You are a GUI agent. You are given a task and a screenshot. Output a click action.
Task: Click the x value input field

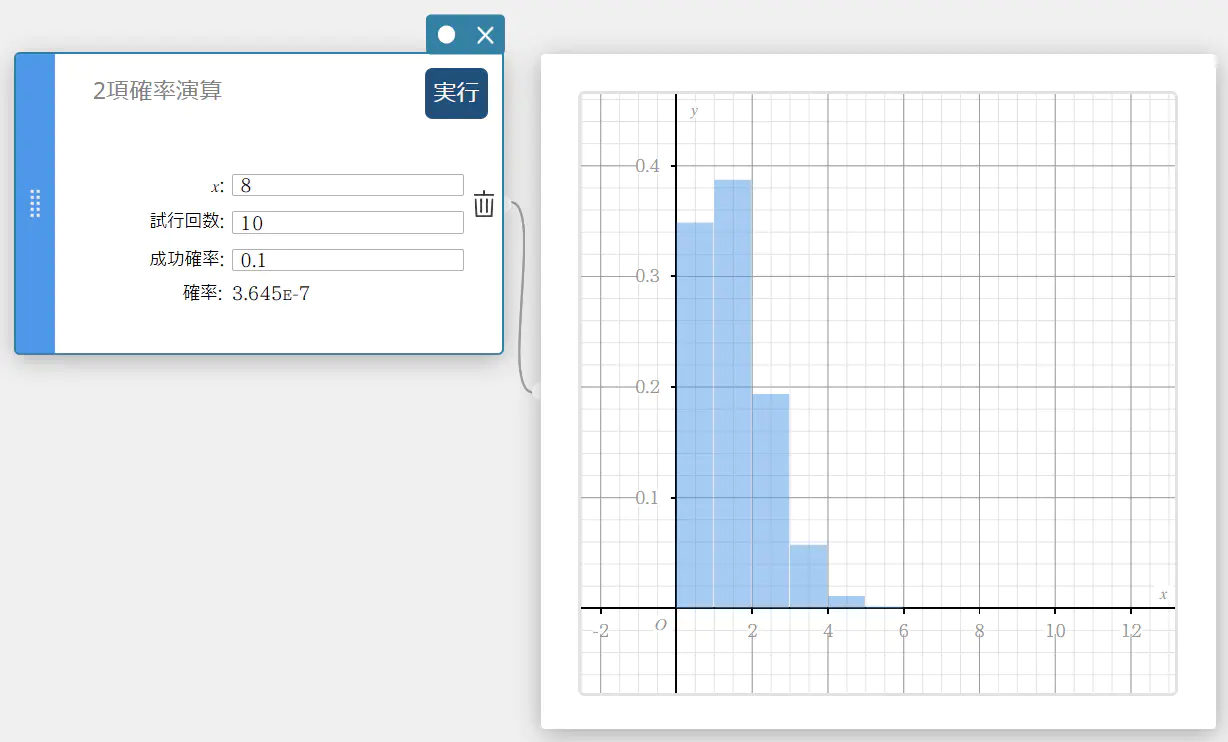click(347, 185)
